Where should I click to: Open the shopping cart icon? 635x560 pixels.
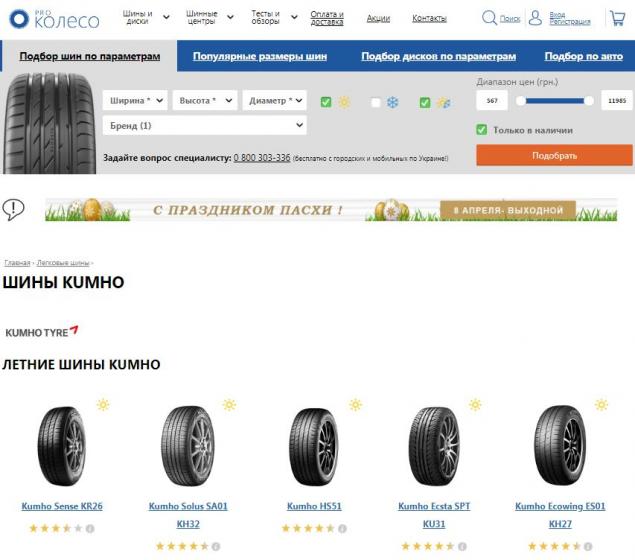click(617, 18)
